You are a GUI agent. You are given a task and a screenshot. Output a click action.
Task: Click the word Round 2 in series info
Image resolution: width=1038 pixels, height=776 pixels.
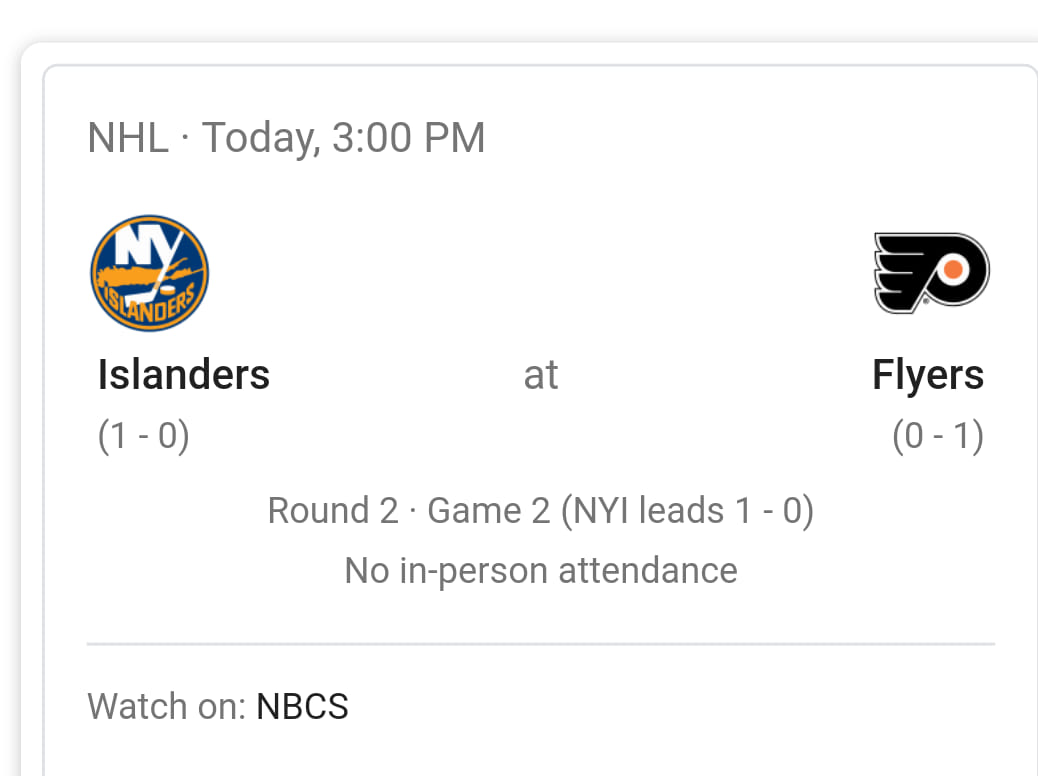(333, 511)
